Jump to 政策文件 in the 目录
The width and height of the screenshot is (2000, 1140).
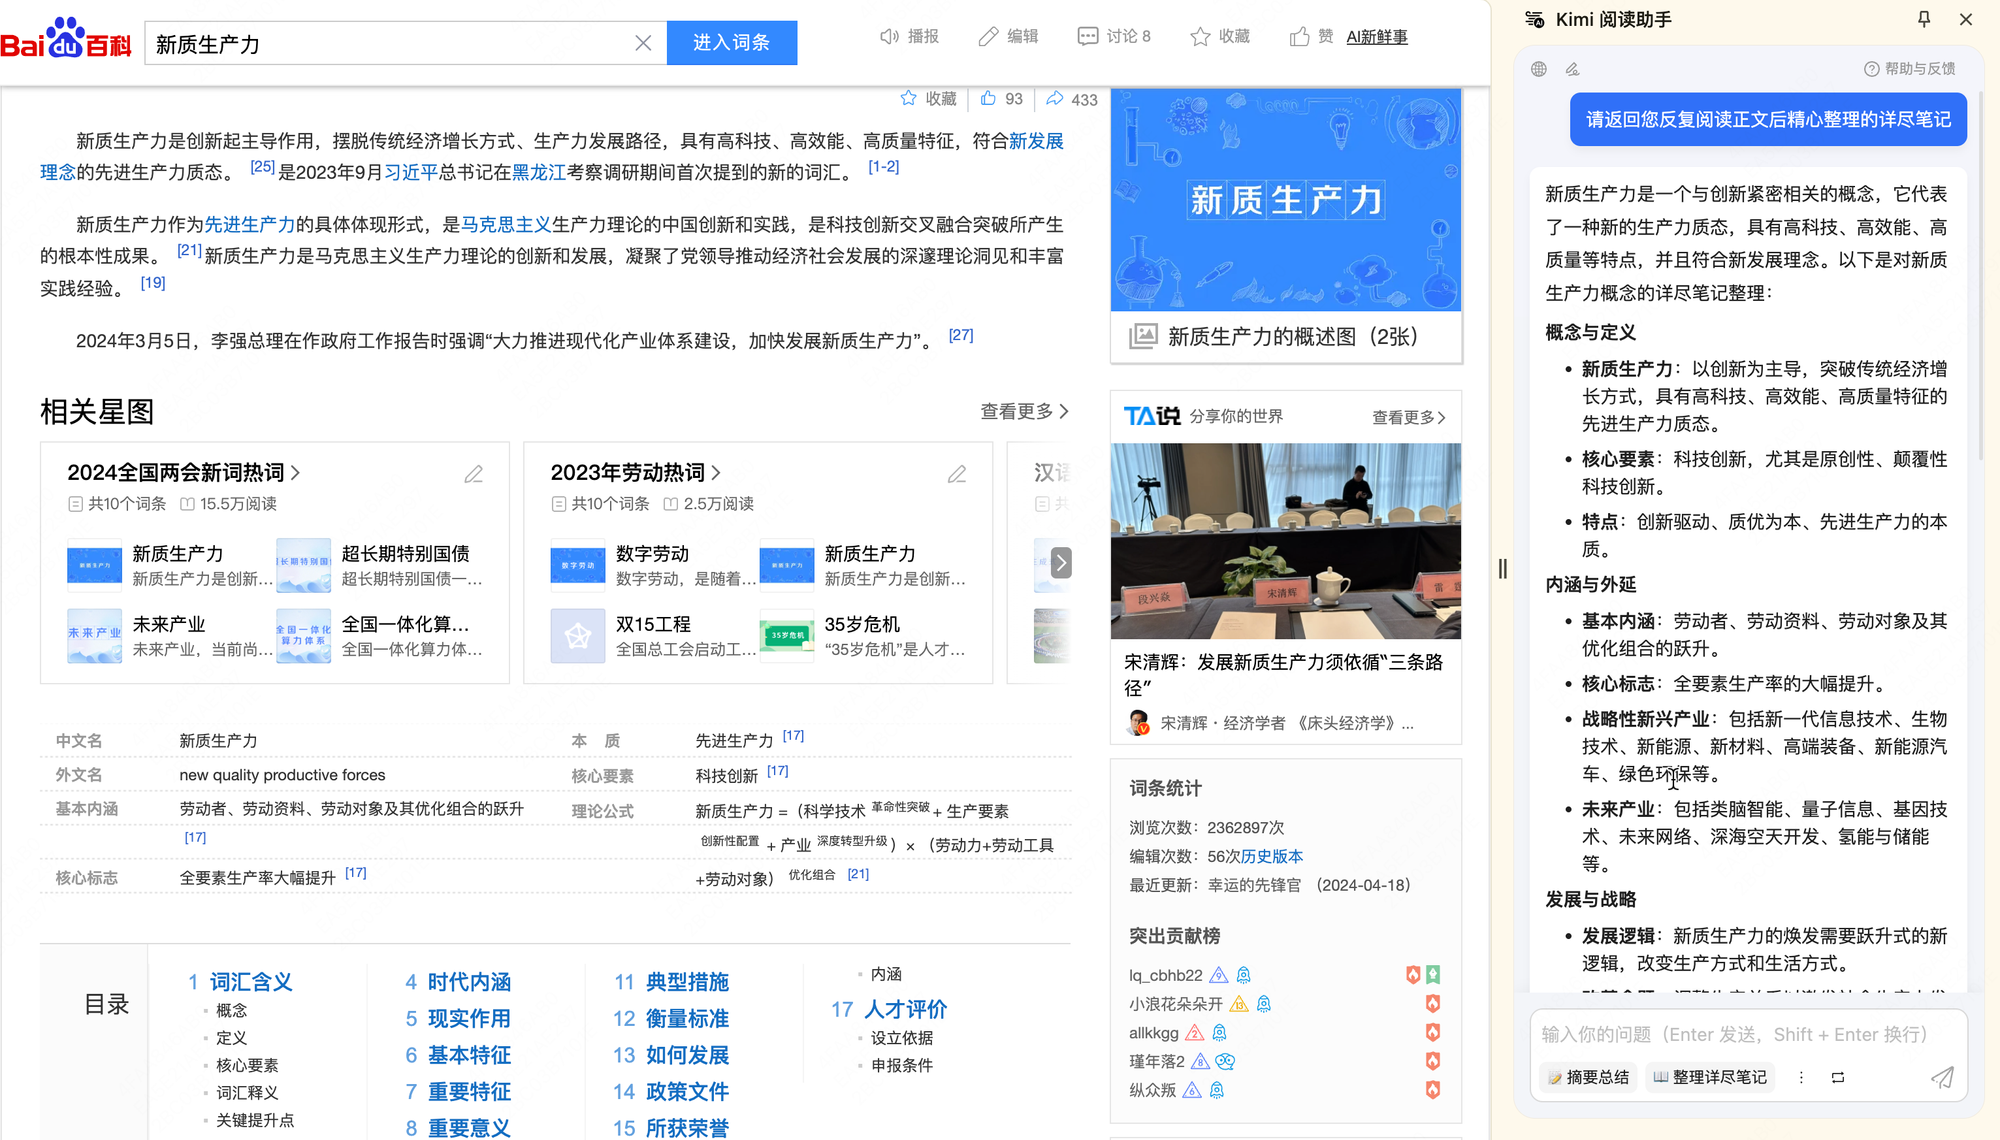pyautogui.click(x=687, y=1091)
